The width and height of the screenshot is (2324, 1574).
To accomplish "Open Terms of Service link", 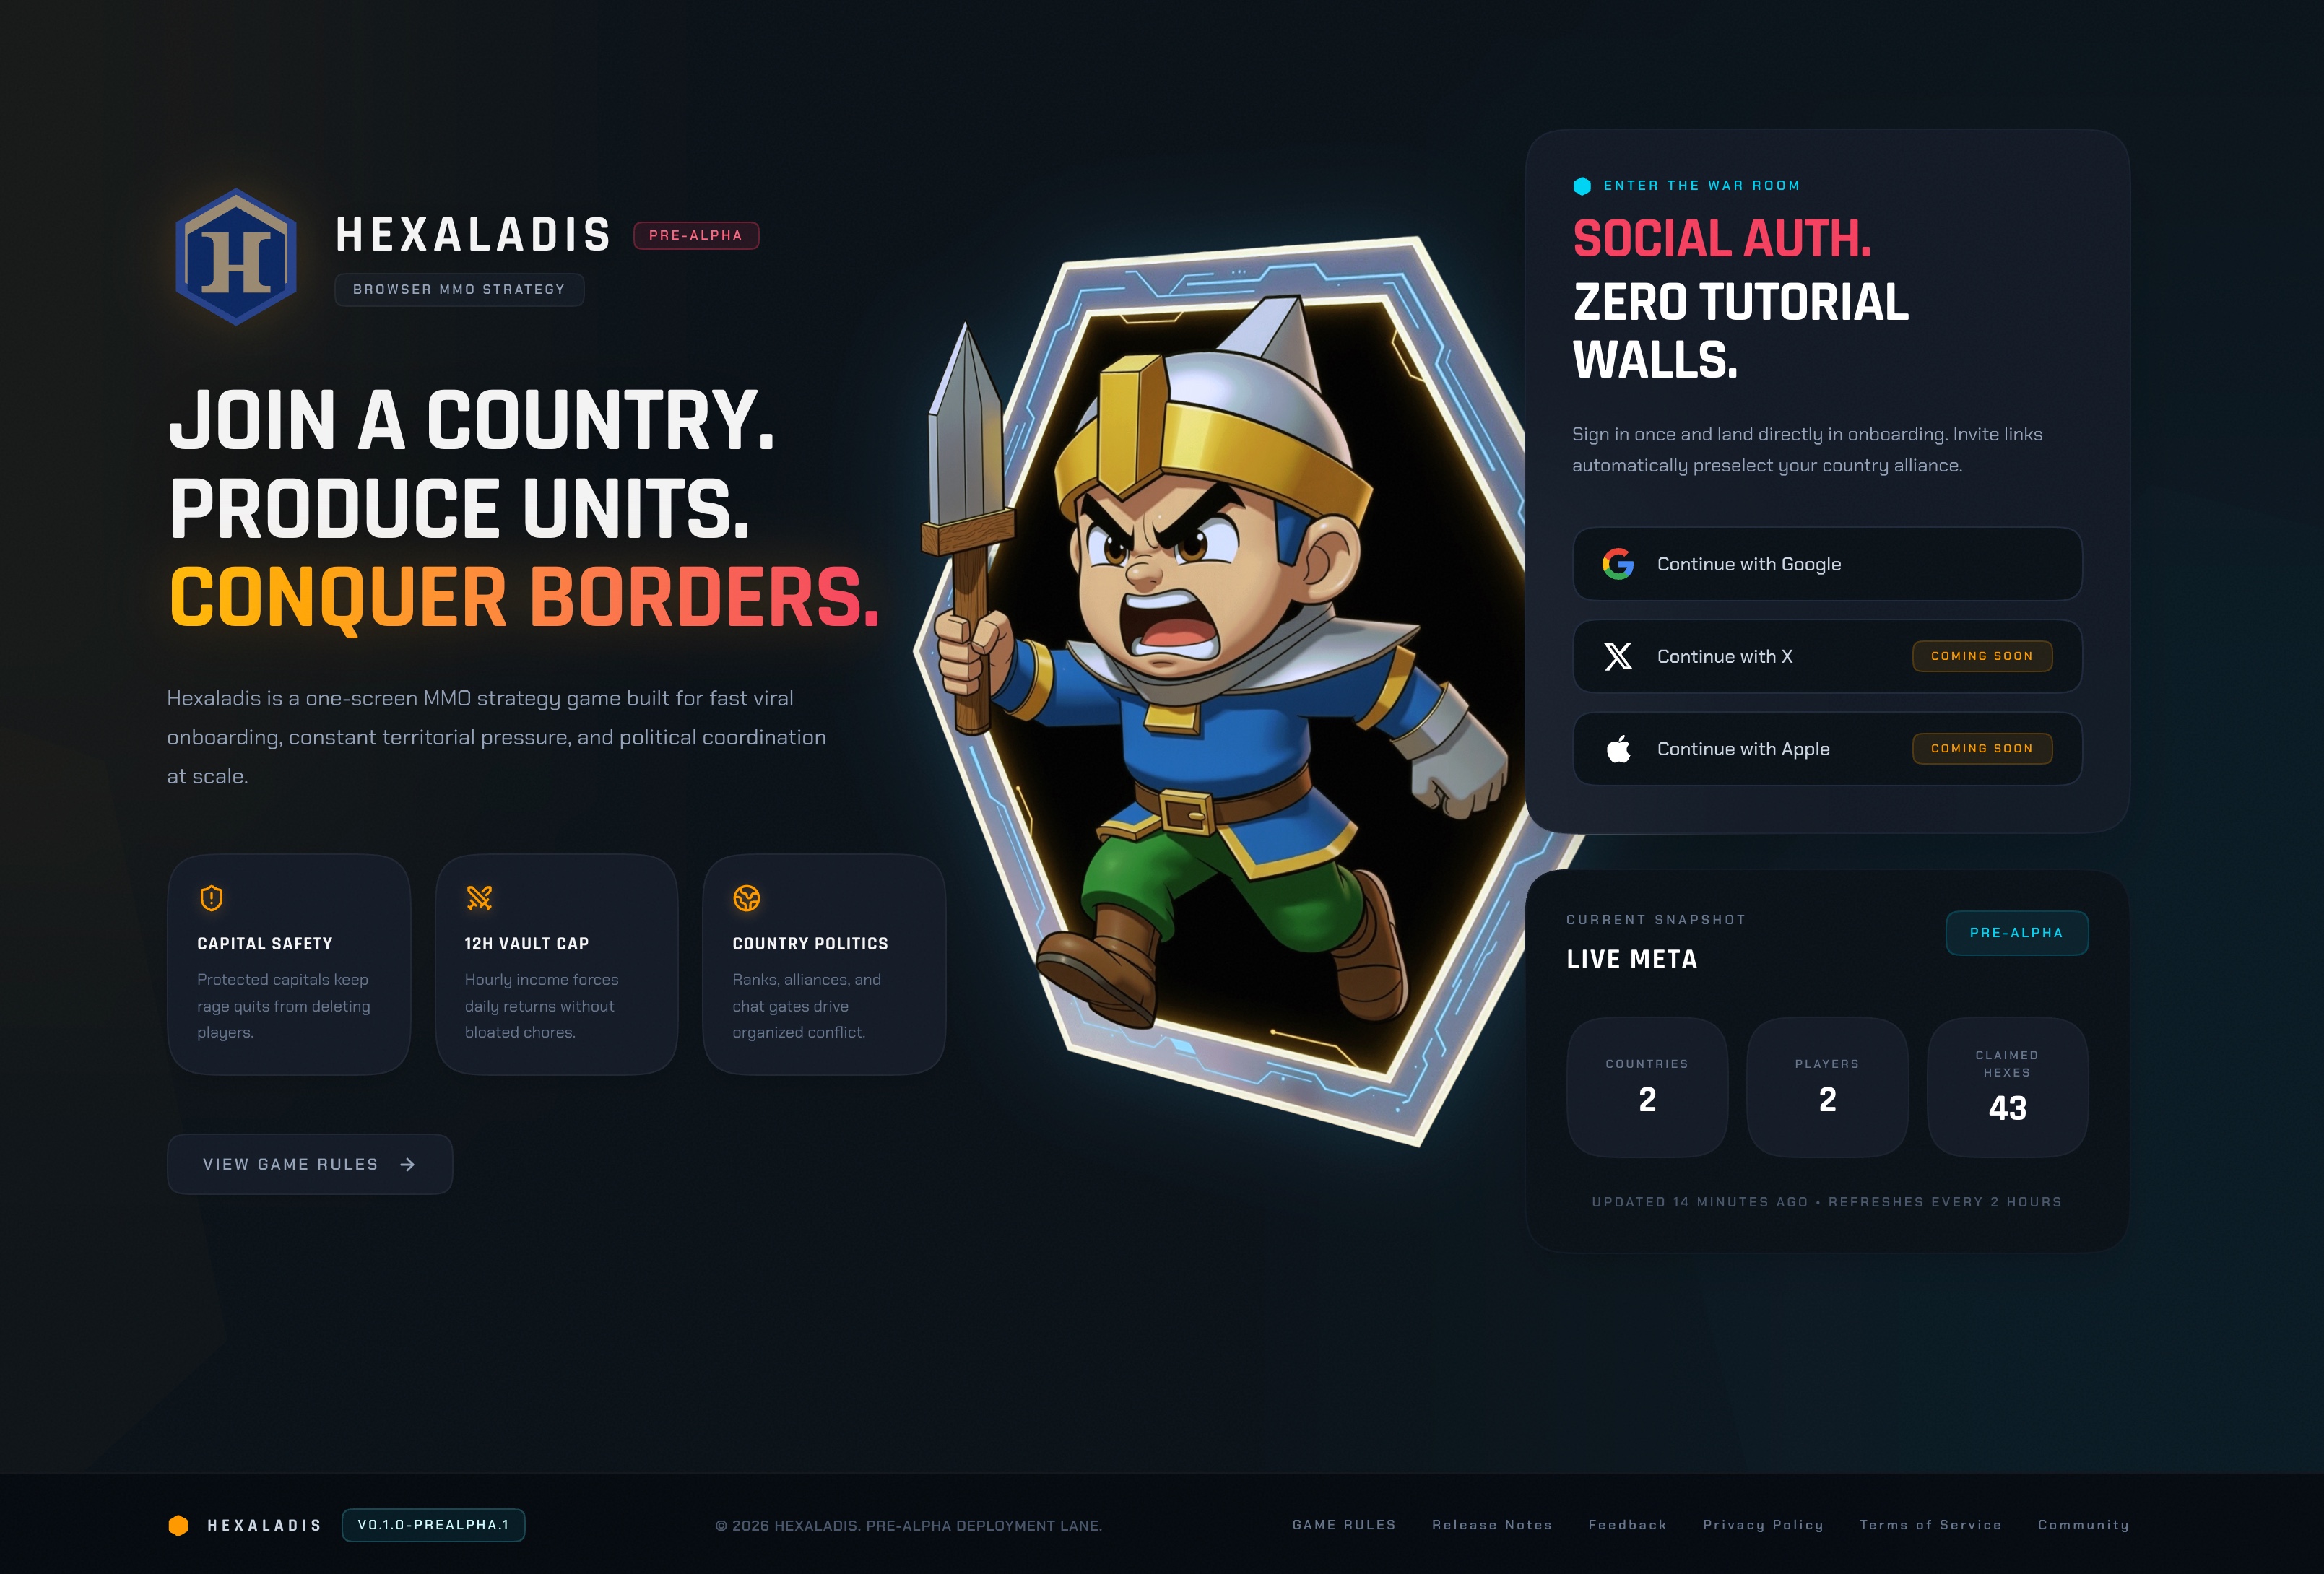I will point(1930,1525).
